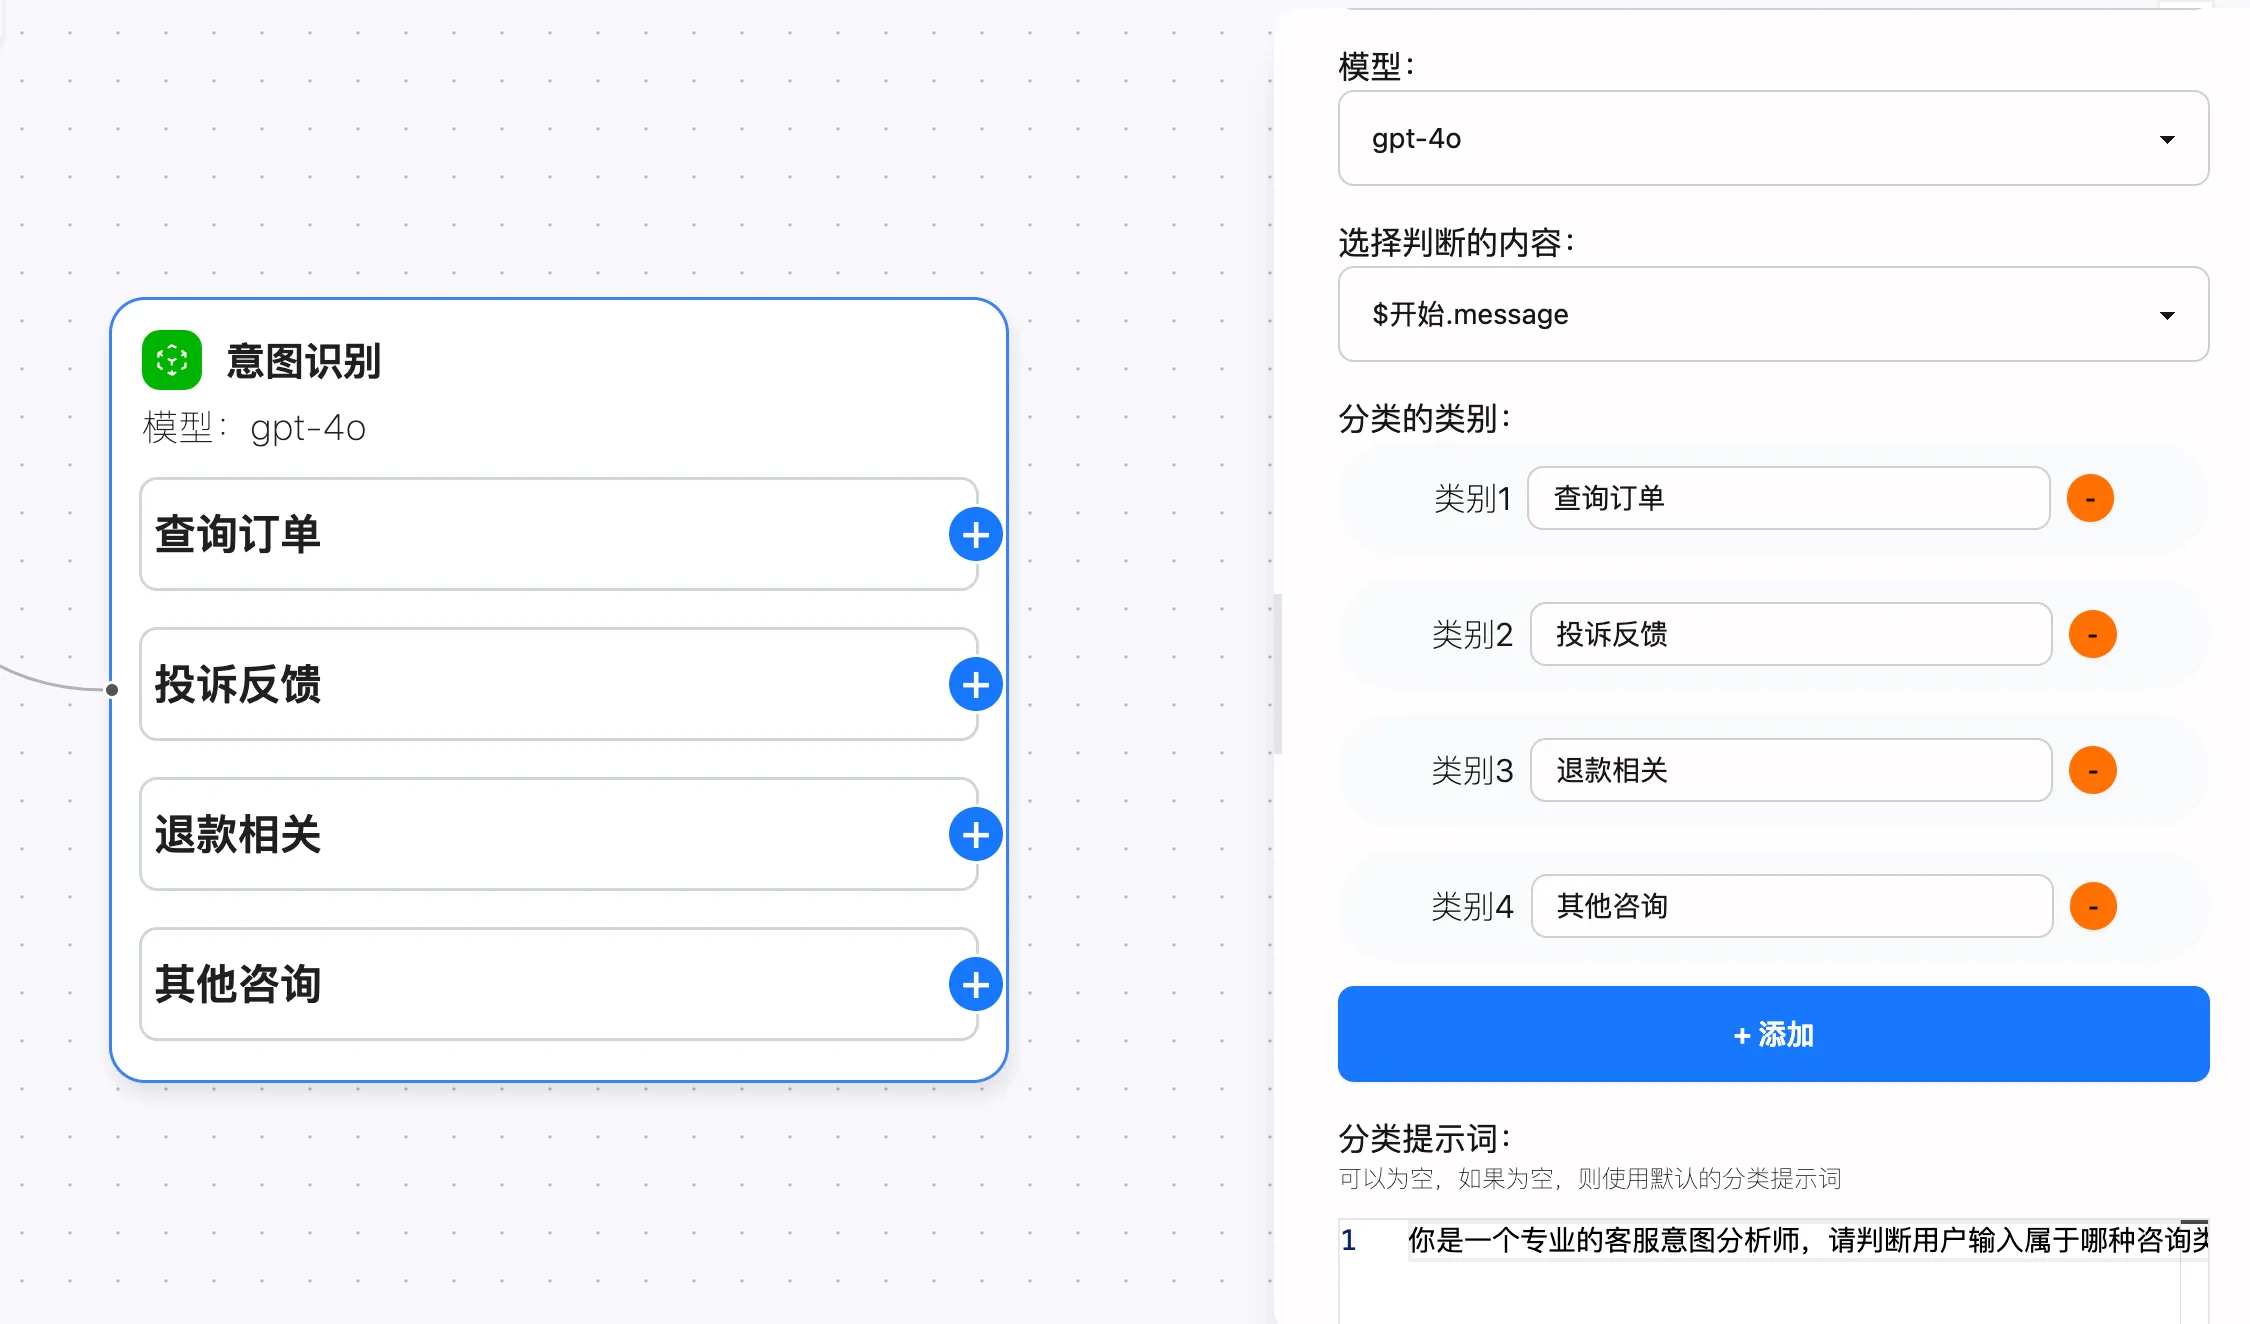Open the 模型 gpt-4o dropdown
The image size is (2250, 1324).
(x=1773, y=138)
